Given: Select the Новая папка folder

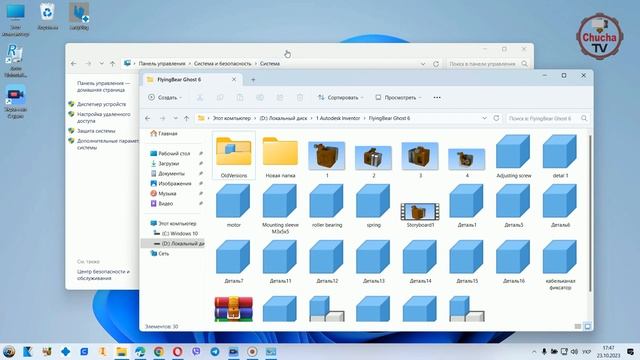Looking at the screenshot, I should point(280,156).
